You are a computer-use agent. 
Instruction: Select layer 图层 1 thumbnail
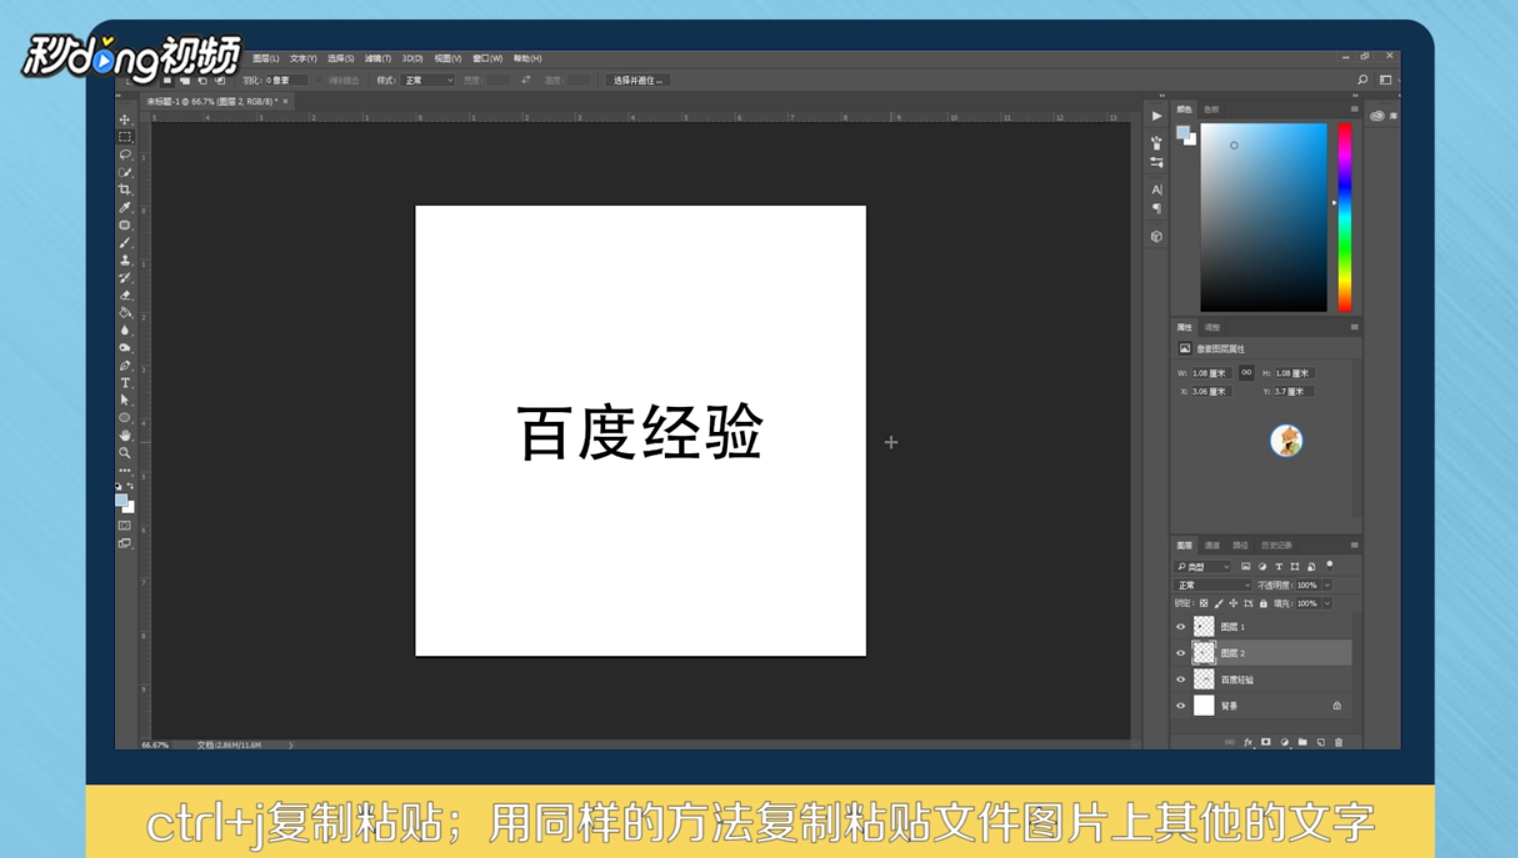1204,627
